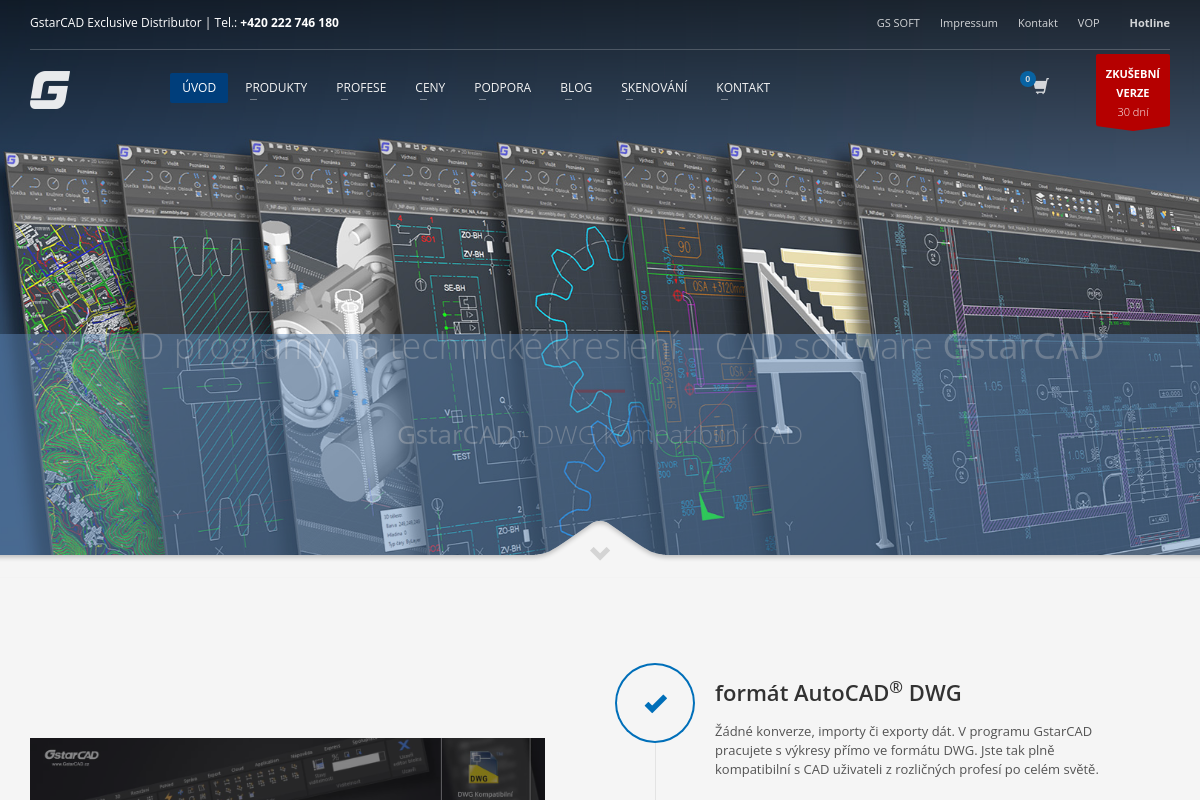The image size is (1200, 800).
Task: Follow the GS SOFT link
Action: pos(898,23)
